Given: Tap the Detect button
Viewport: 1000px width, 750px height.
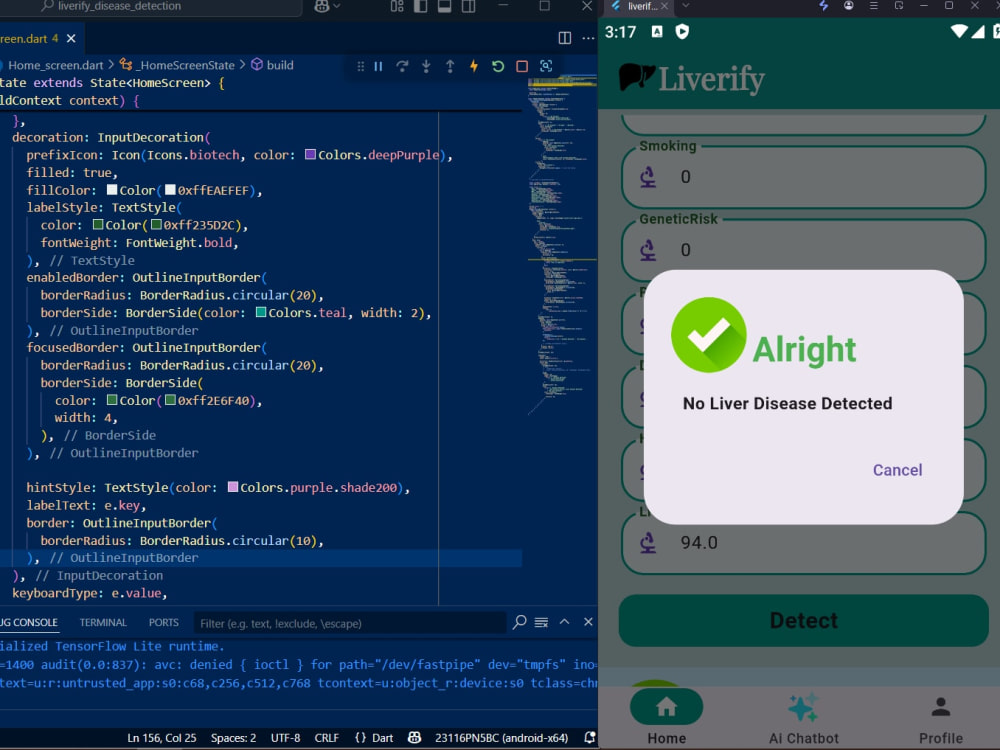Looking at the screenshot, I should click(x=804, y=621).
